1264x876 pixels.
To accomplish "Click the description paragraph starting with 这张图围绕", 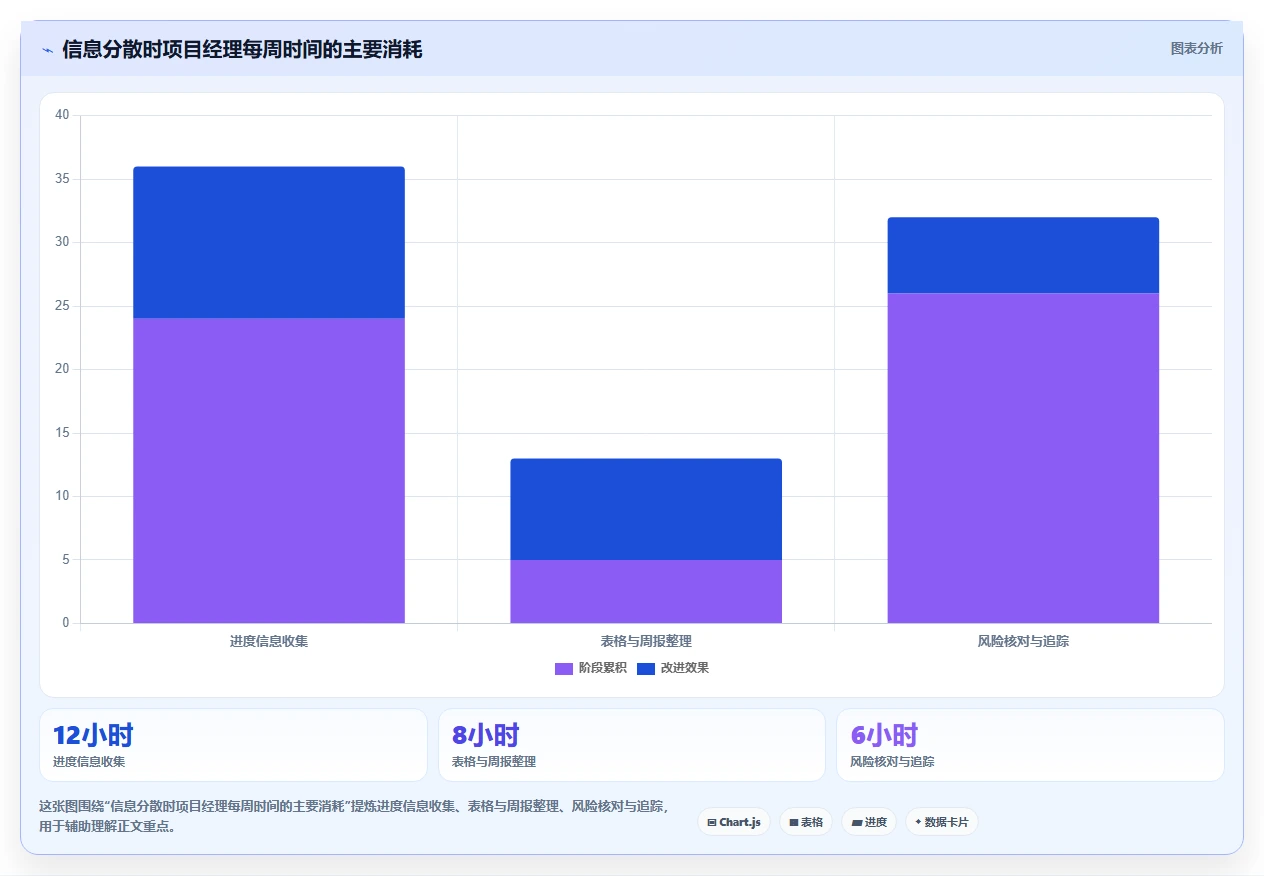I will pyautogui.click(x=354, y=816).
